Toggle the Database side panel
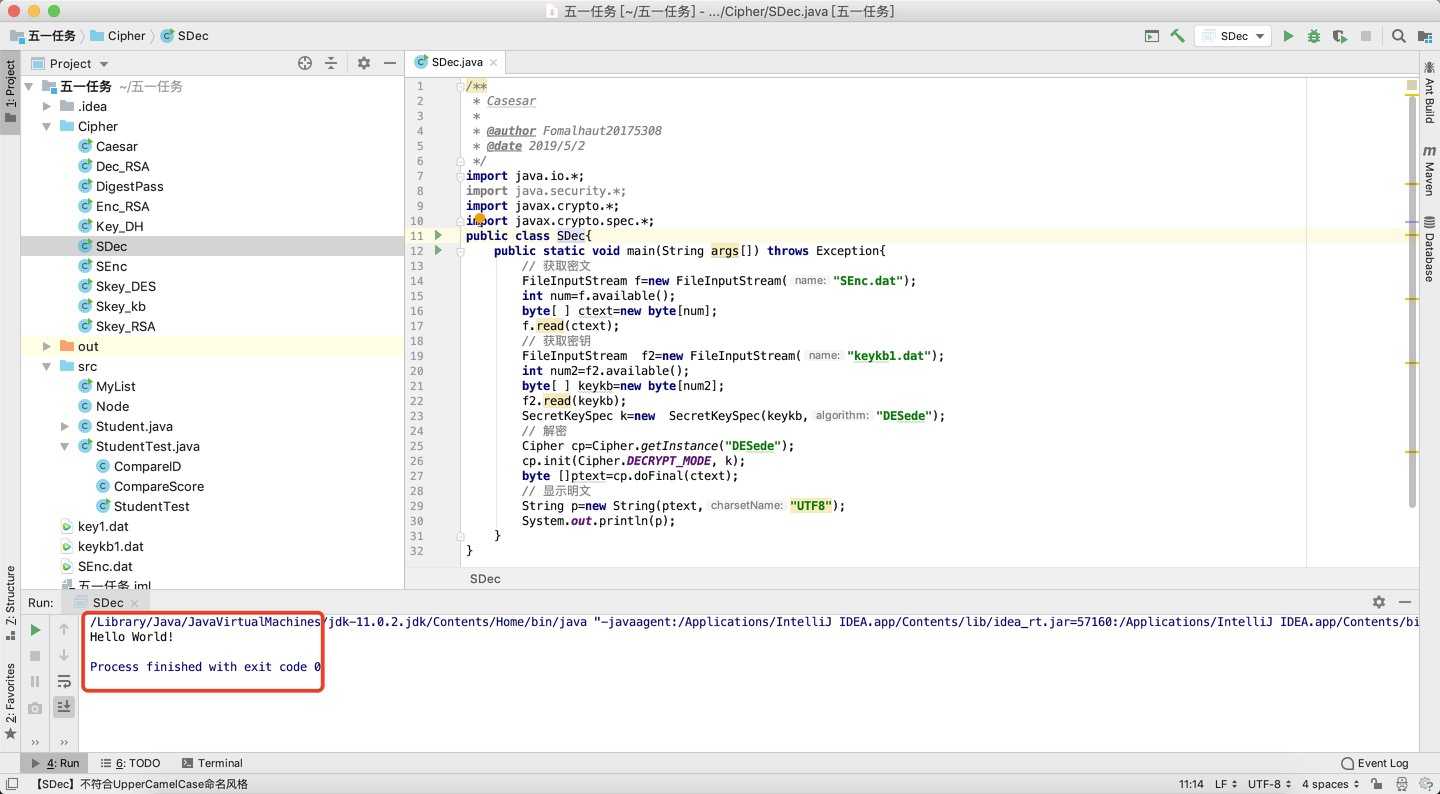 point(1430,248)
